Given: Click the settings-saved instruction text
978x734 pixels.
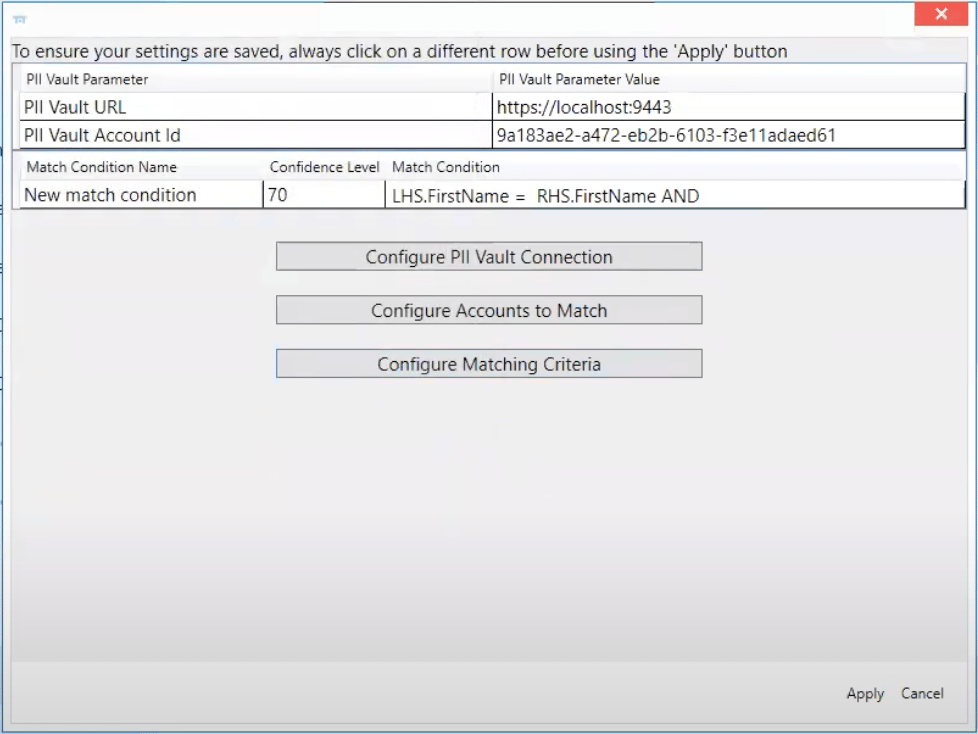Looking at the screenshot, I should pyautogui.click(x=400, y=51).
